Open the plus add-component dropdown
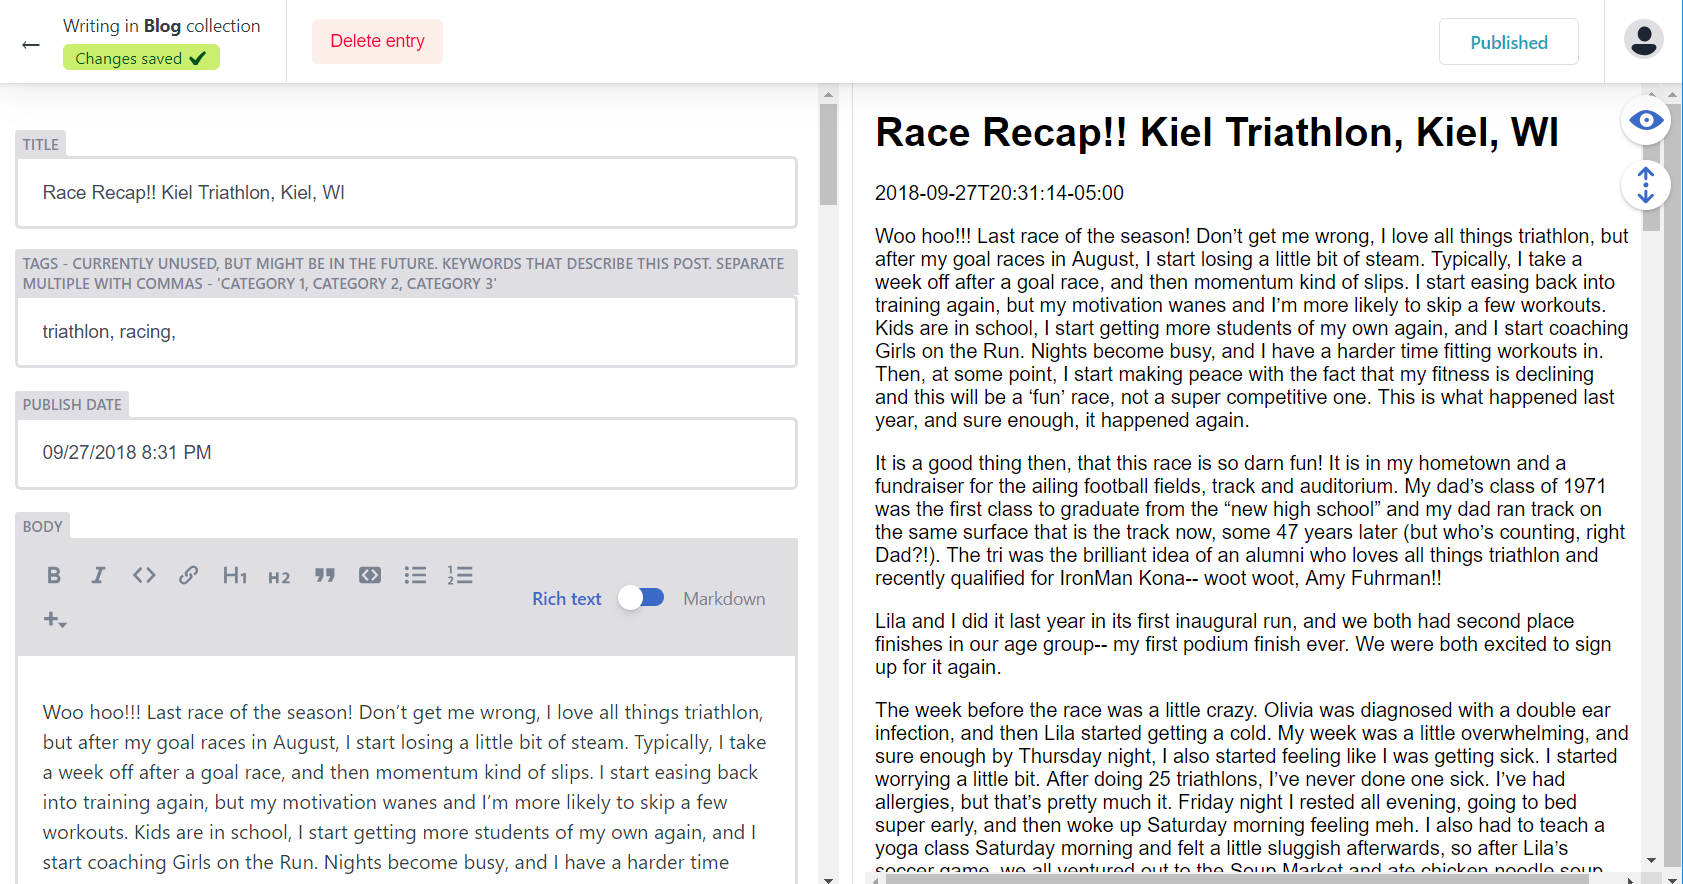Viewport: 1683px width, 884px height. [x=55, y=620]
